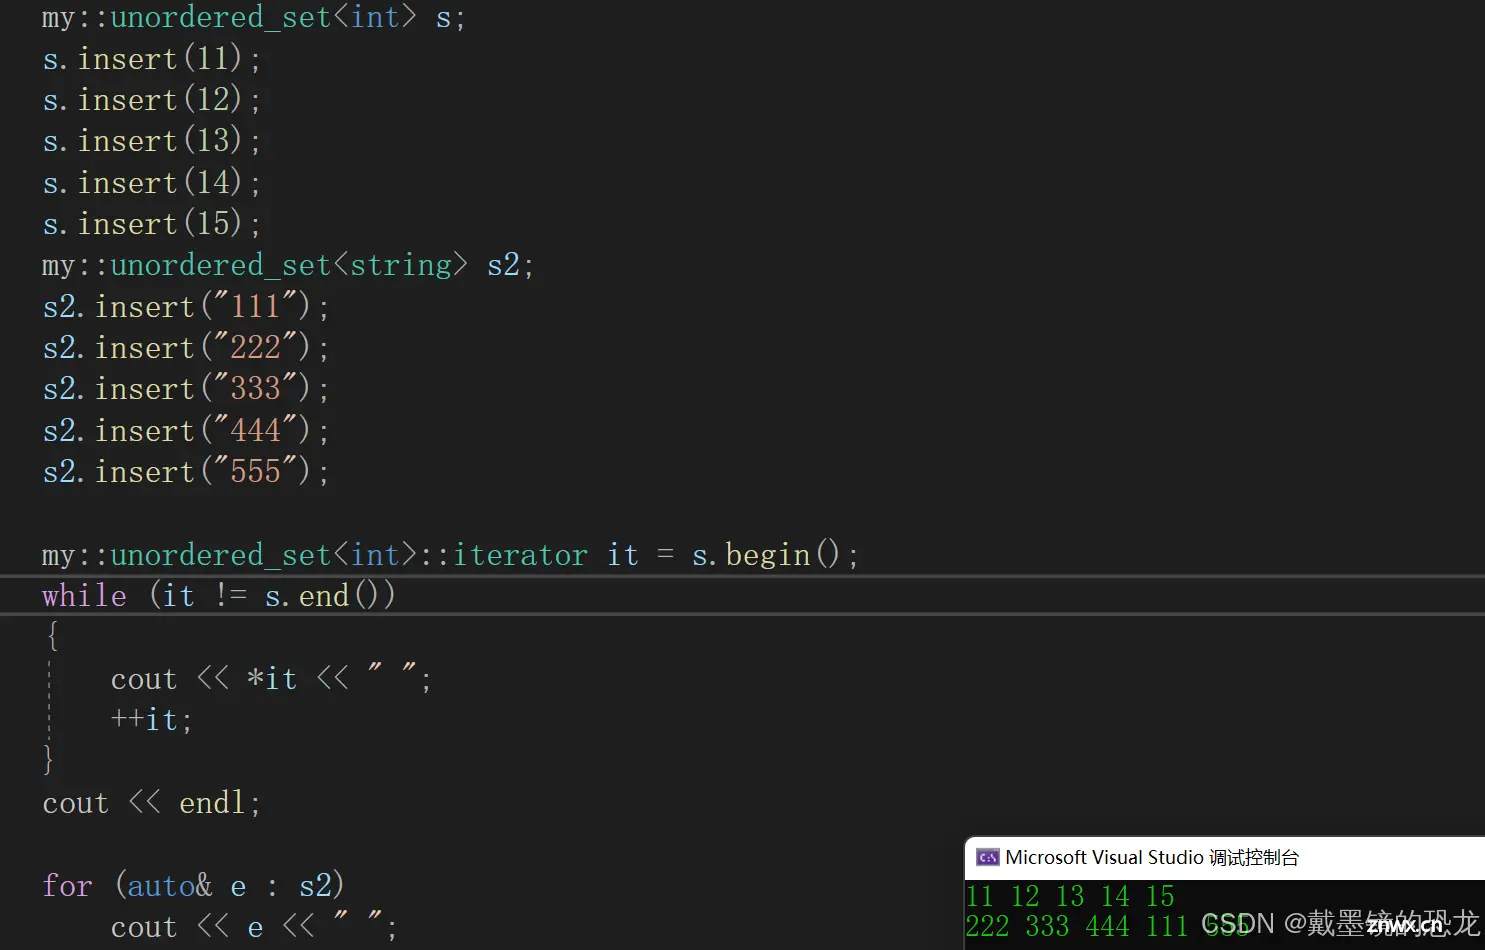Click the opening brace of the while block

(53, 636)
